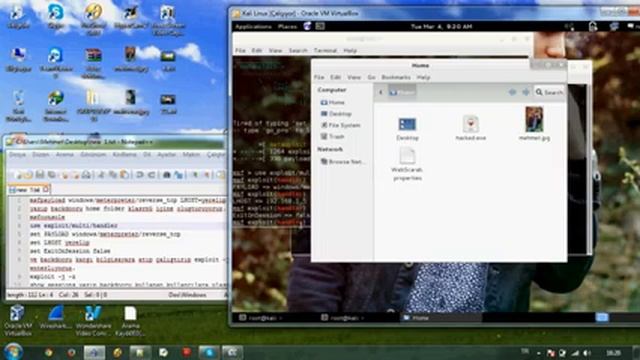Open the Ayarlar menu in Notepad++

pos(167,155)
